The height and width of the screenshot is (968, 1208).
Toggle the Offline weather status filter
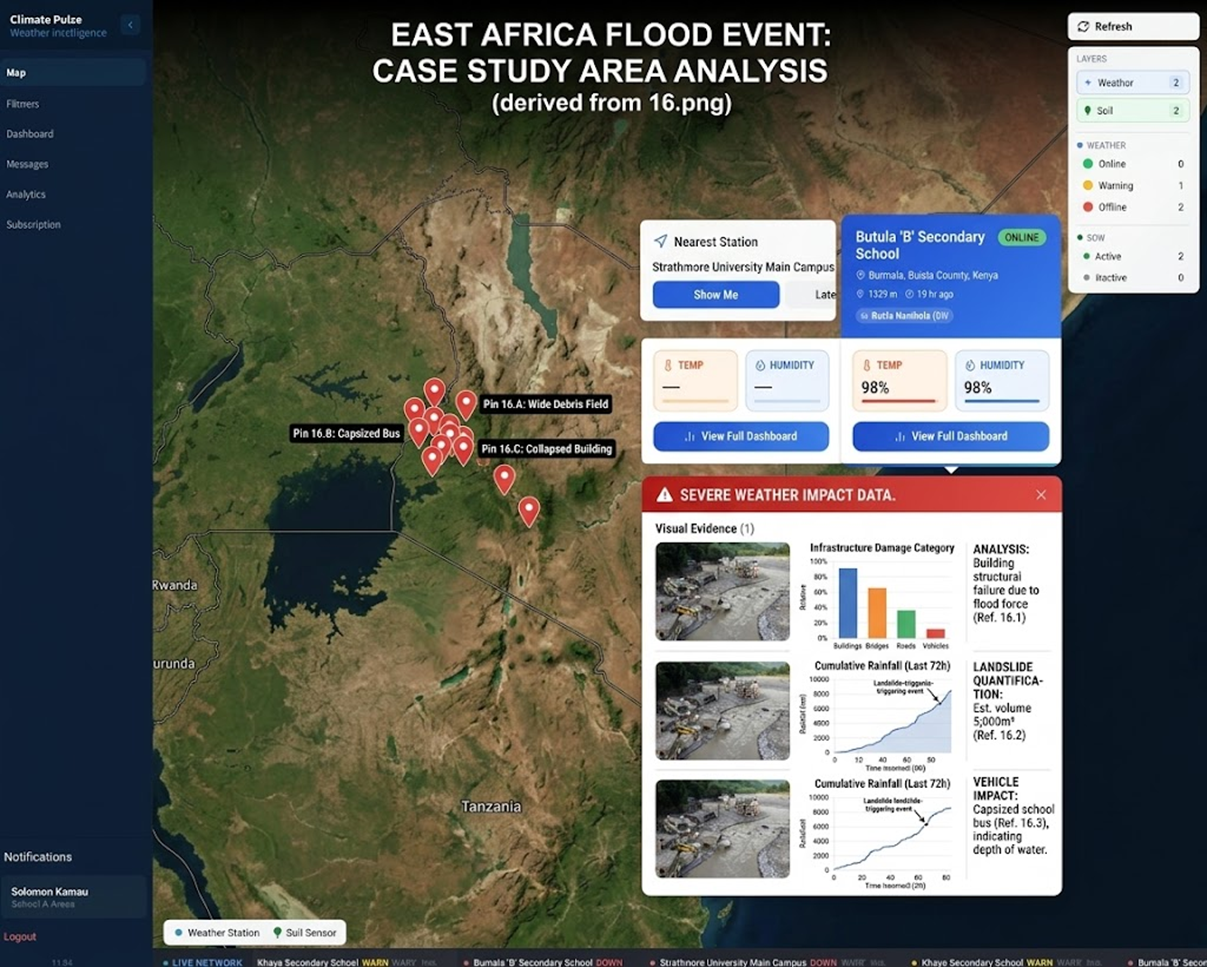(x=1133, y=207)
